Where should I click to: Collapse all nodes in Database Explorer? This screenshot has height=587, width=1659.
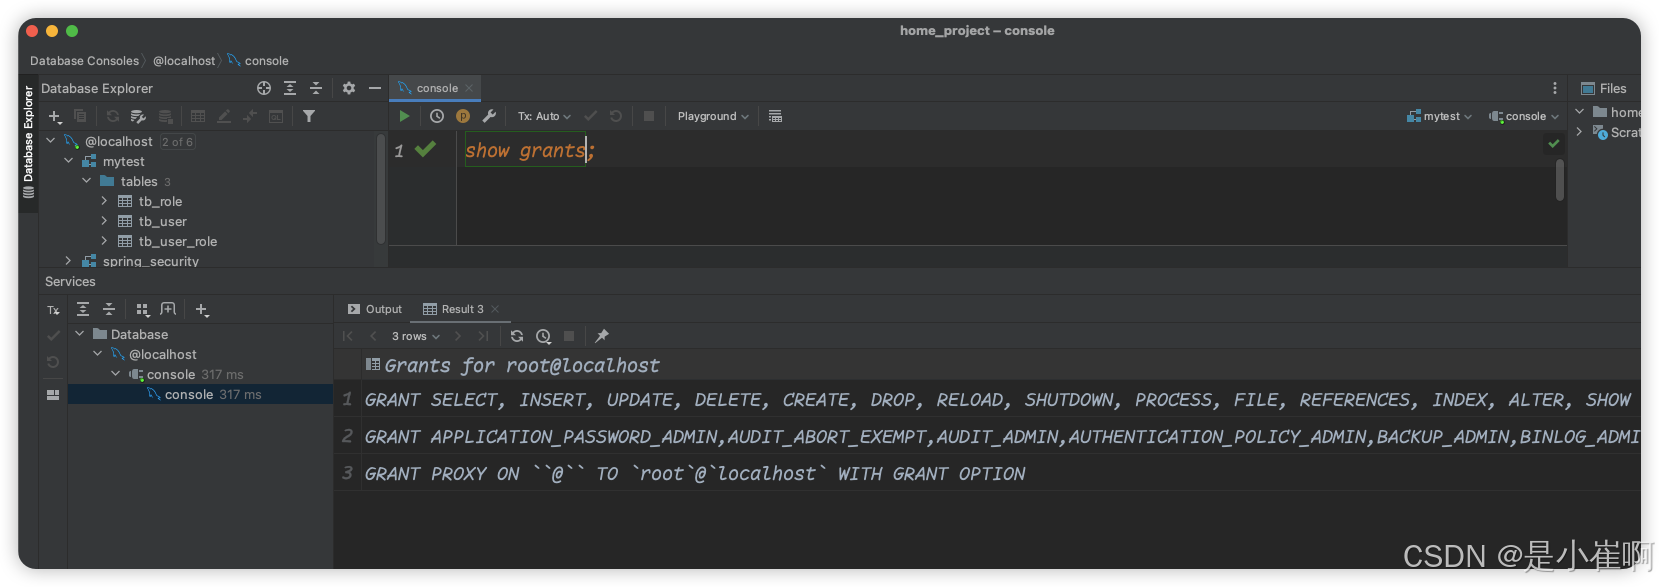(316, 88)
